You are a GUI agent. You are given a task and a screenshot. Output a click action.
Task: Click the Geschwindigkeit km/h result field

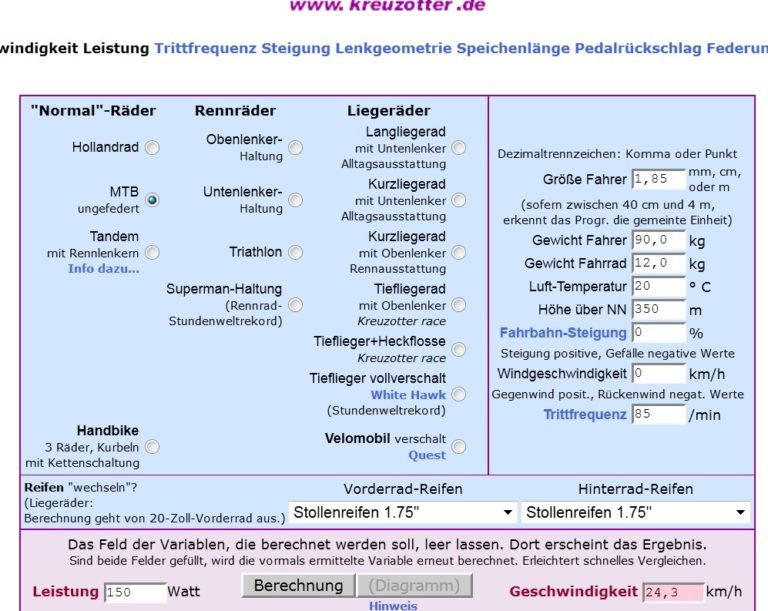click(x=673, y=592)
